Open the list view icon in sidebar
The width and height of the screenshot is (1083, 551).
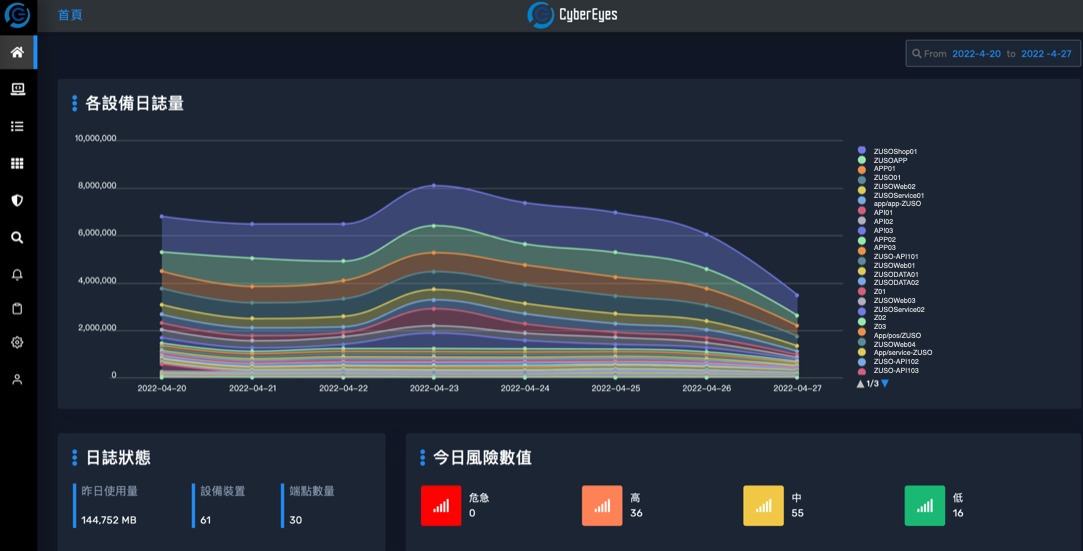(x=17, y=126)
